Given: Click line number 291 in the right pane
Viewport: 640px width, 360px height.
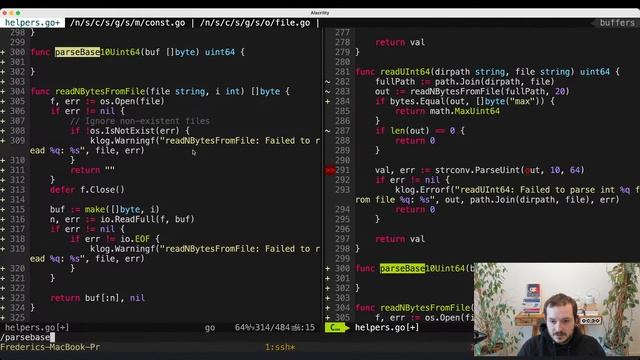Looking at the screenshot, I should pyautogui.click(x=342, y=170).
